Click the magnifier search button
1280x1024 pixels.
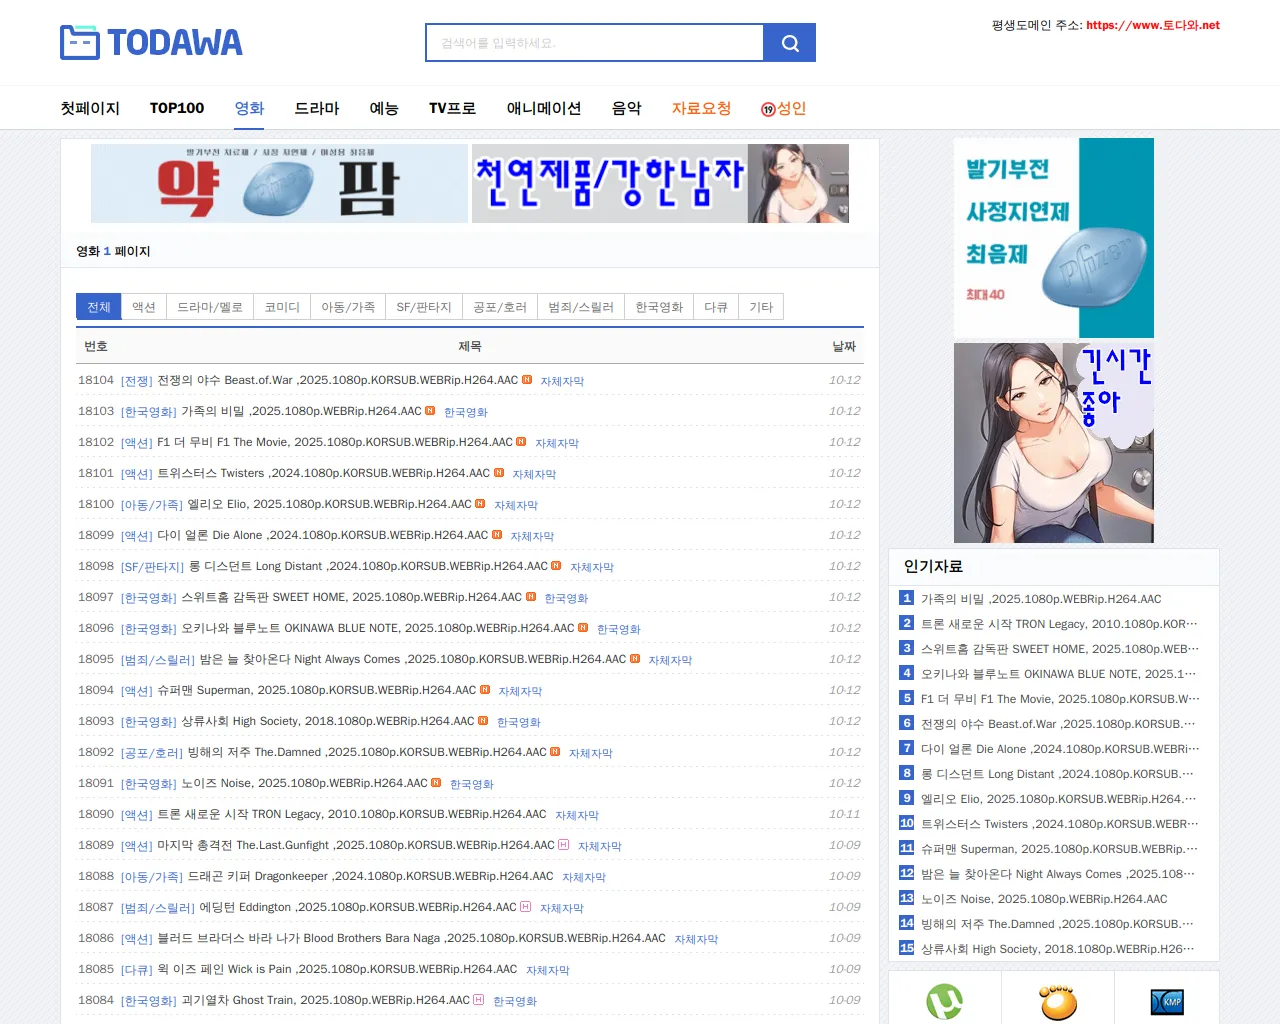coord(789,43)
